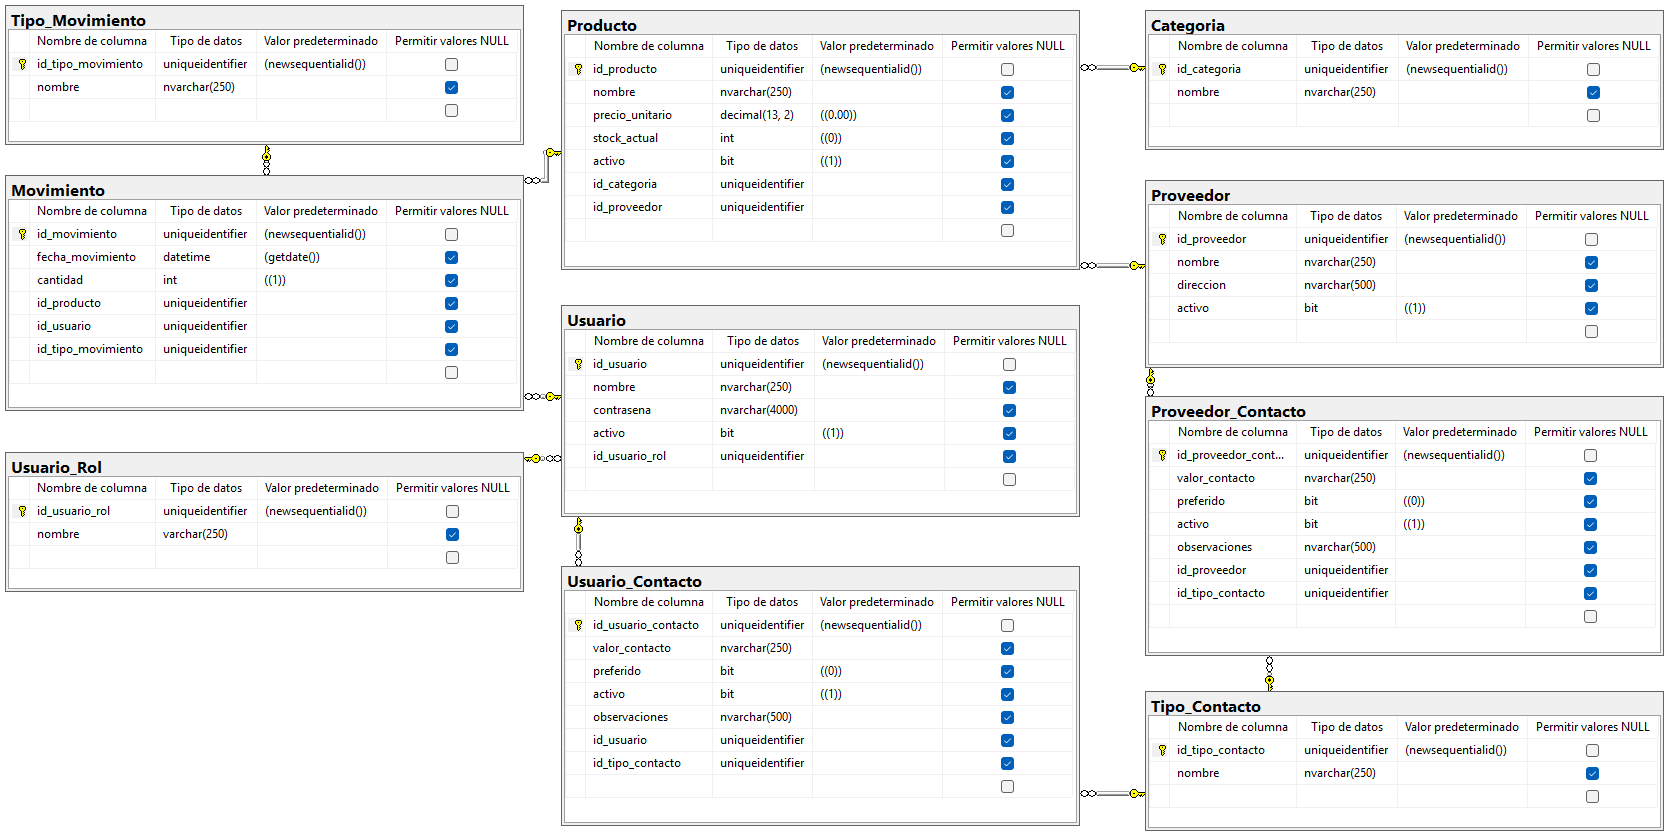
Task: Select the key icon in Proveedor's id_proveedor row
Action: 1162,239
